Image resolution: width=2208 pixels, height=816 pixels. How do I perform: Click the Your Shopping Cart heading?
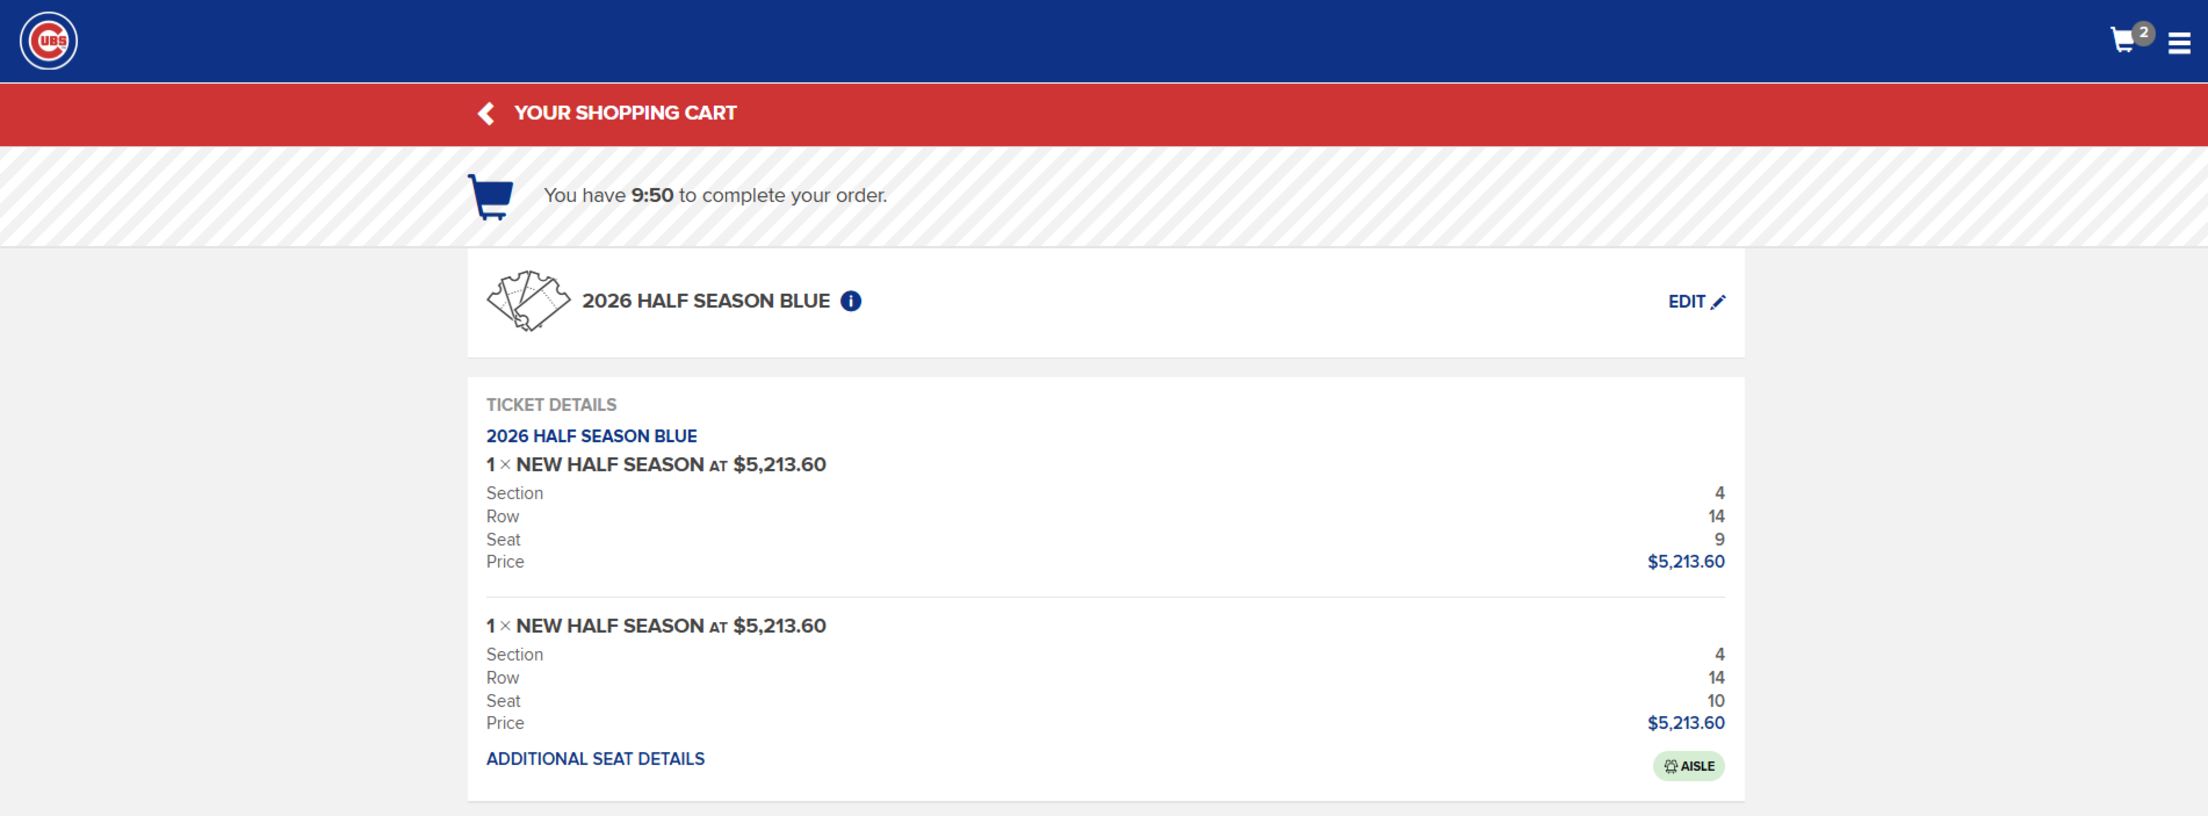pos(625,113)
